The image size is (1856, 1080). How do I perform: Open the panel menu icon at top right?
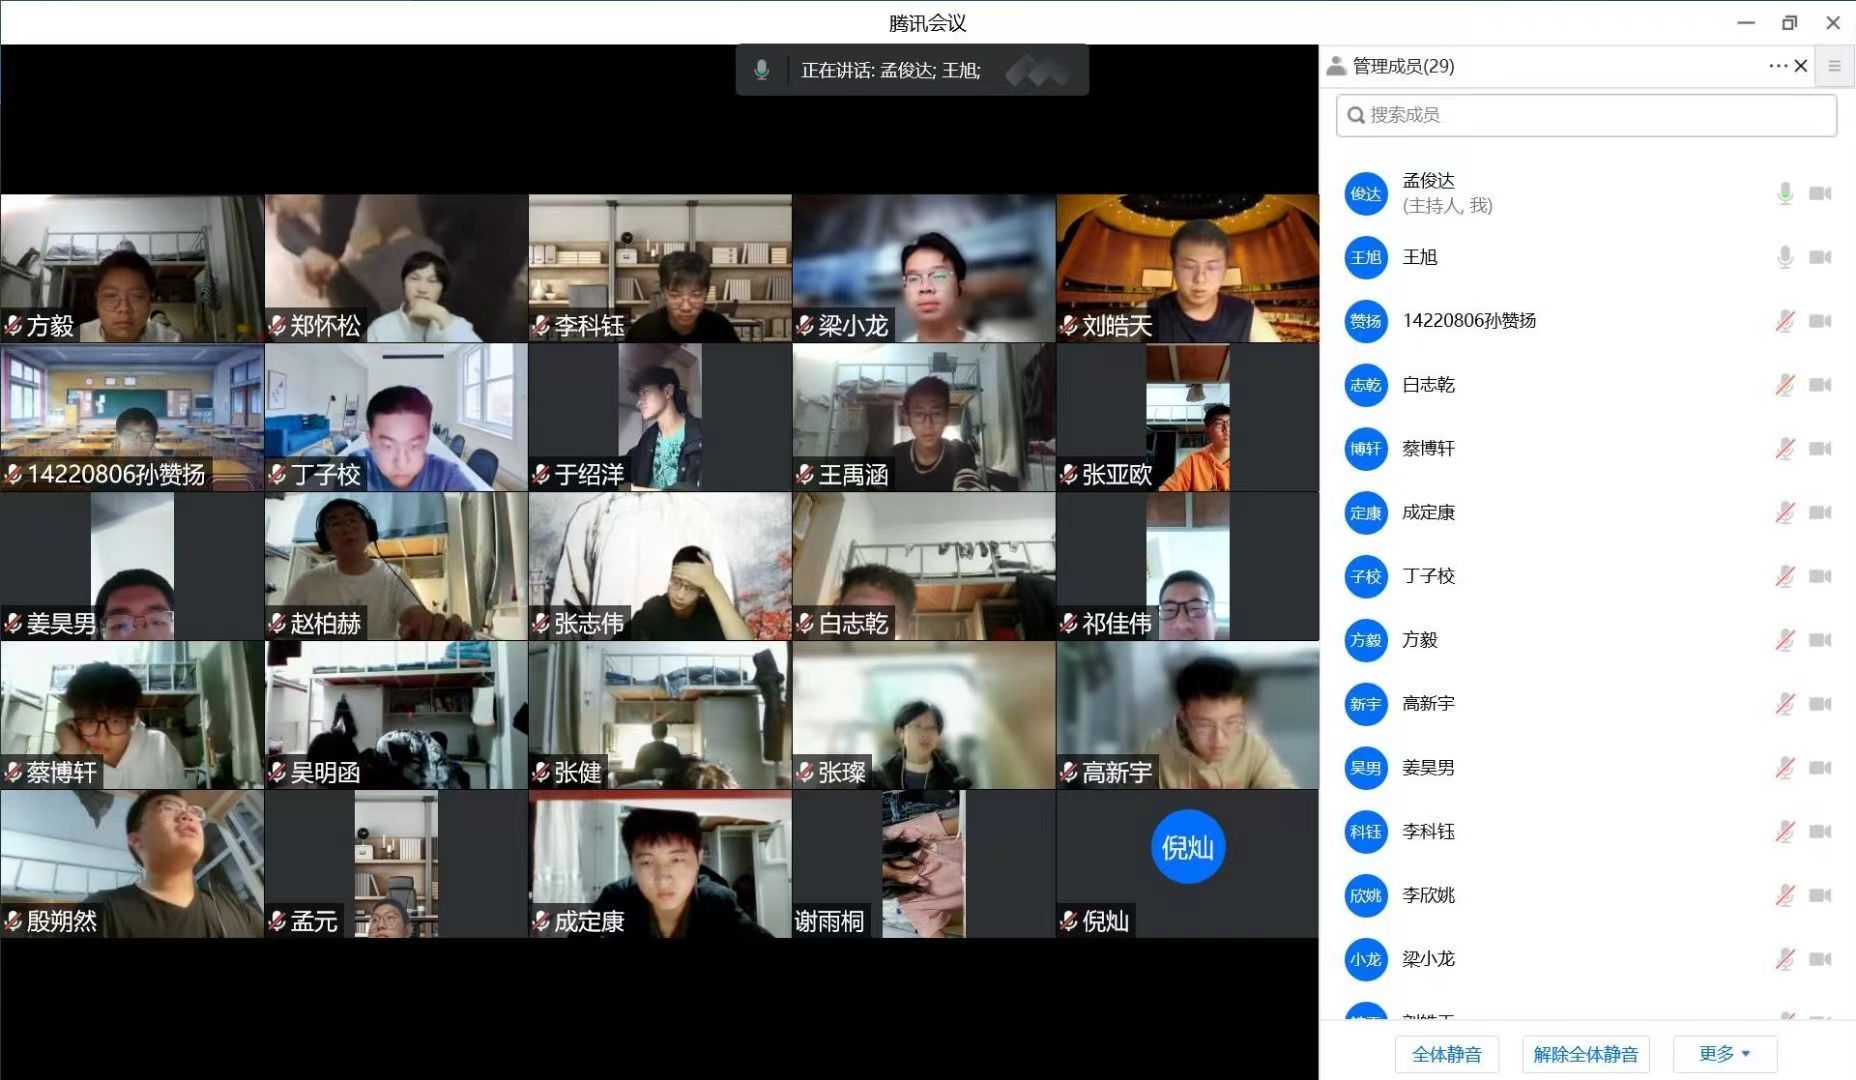tap(1834, 66)
